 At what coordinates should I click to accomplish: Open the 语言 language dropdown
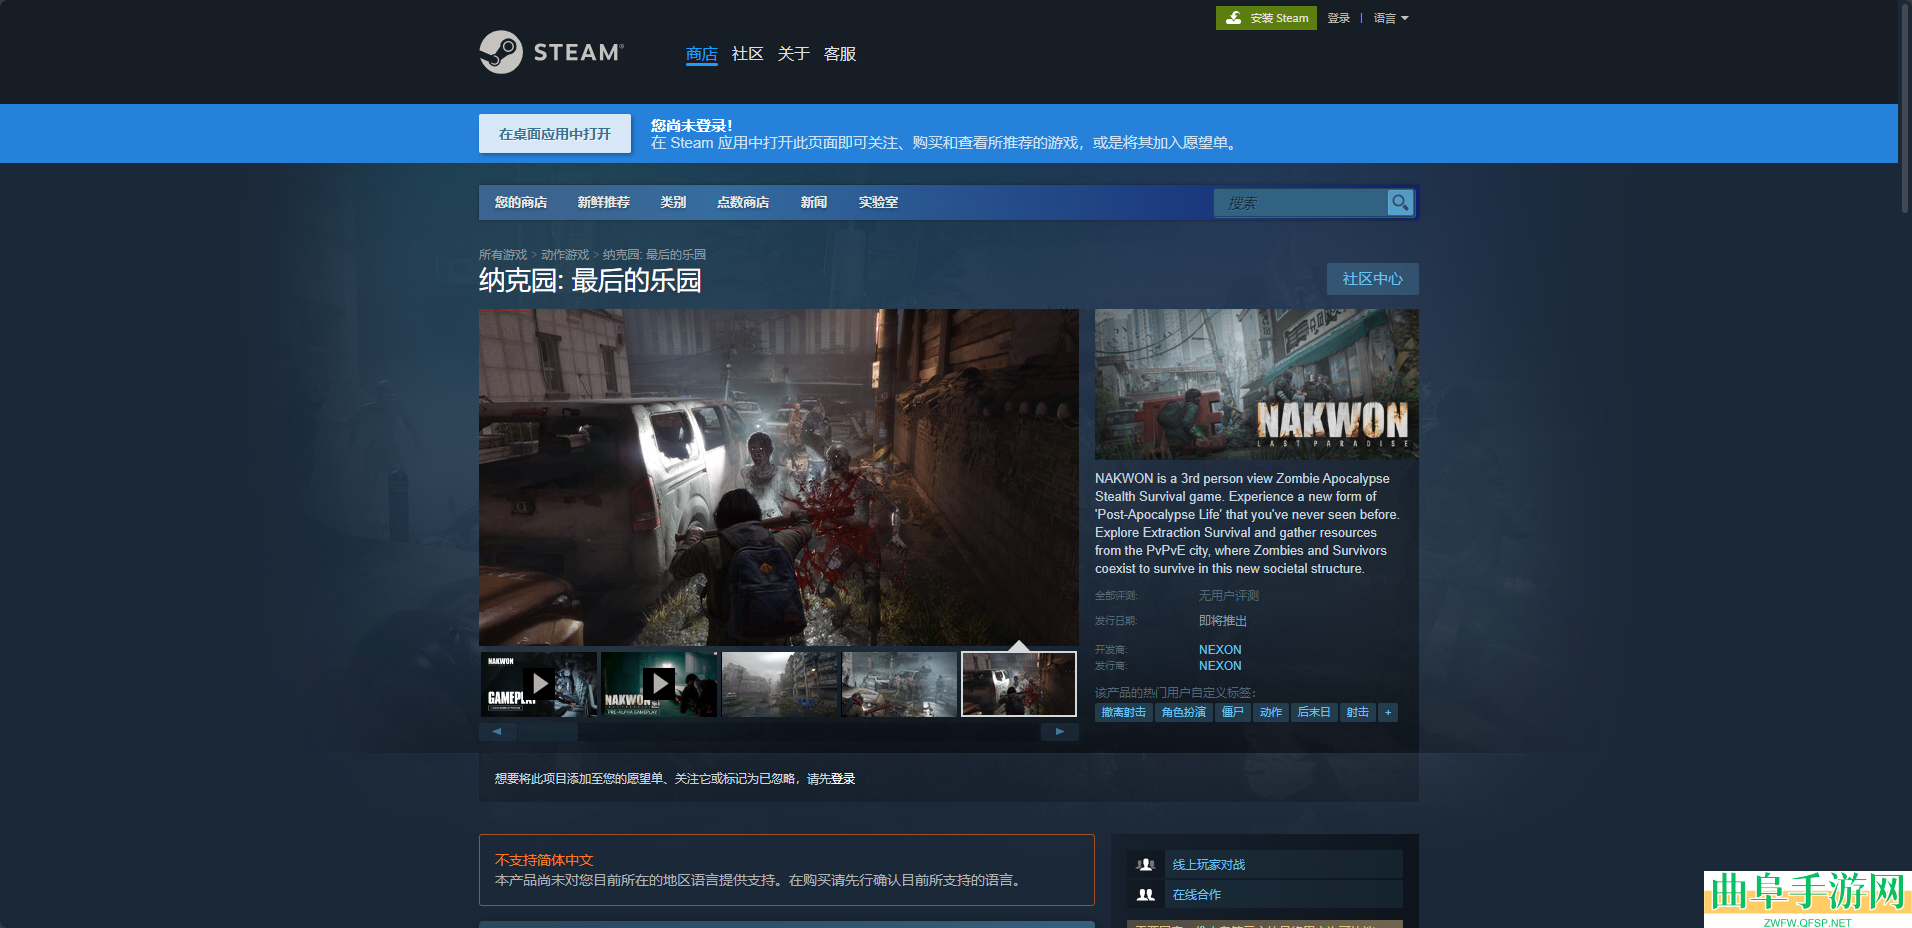point(1391,18)
